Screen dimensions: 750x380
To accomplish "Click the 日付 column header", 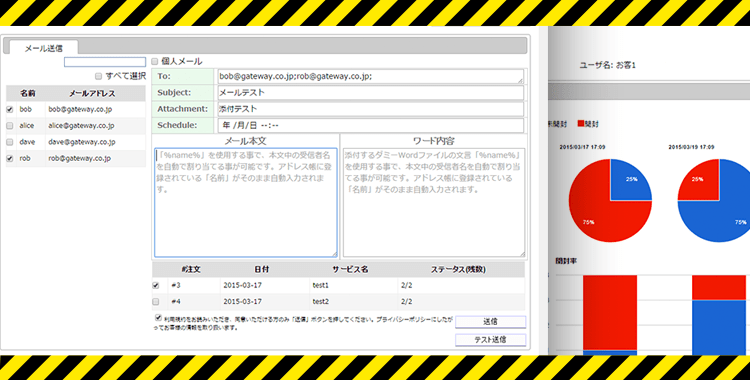I will [x=262, y=269].
